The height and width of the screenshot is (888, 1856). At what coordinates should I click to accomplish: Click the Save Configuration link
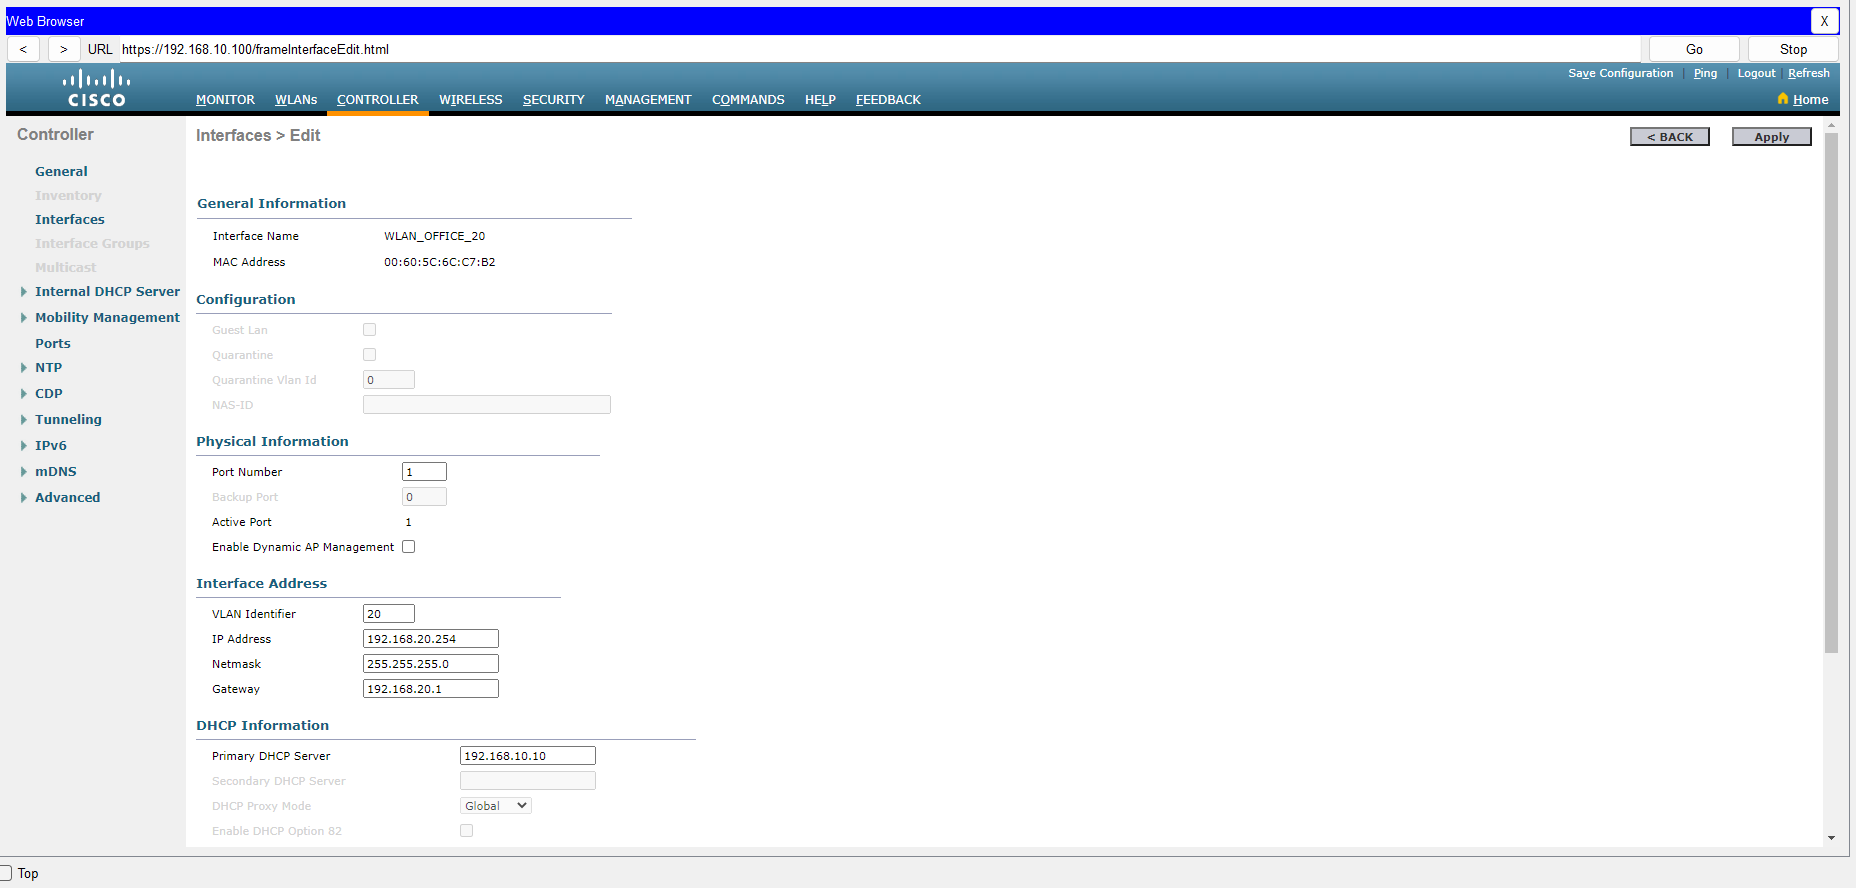pos(1620,73)
